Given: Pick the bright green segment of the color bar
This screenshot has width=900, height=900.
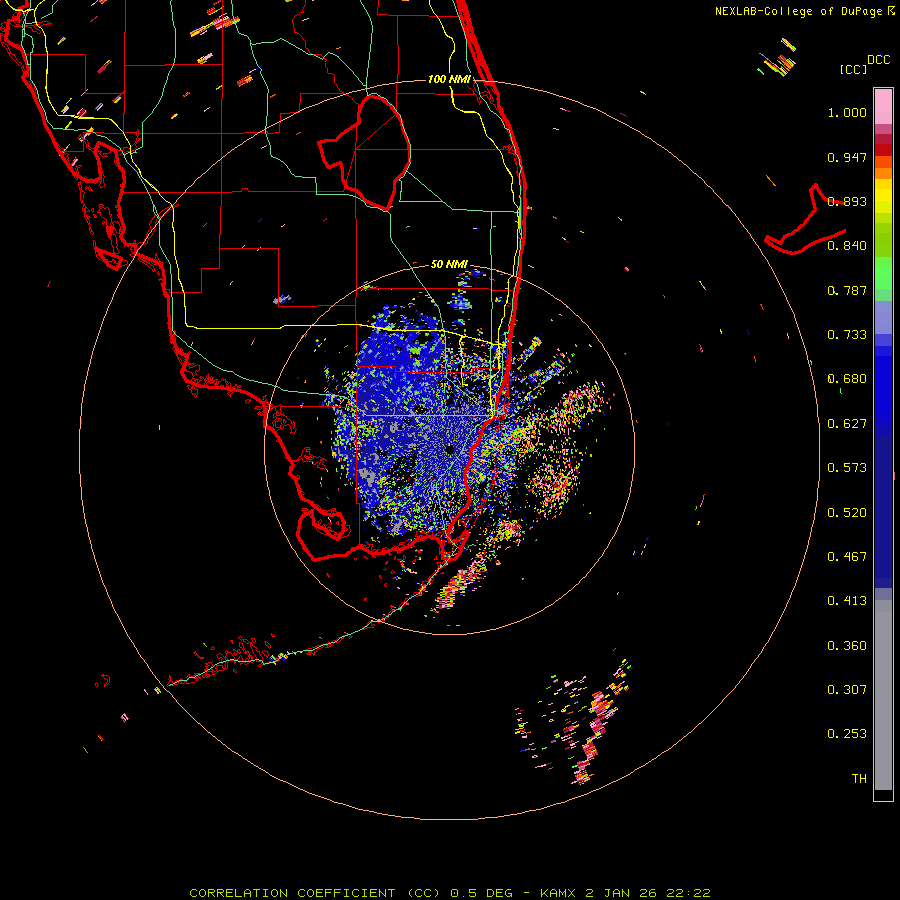Looking at the screenshot, I should [883, 274].
